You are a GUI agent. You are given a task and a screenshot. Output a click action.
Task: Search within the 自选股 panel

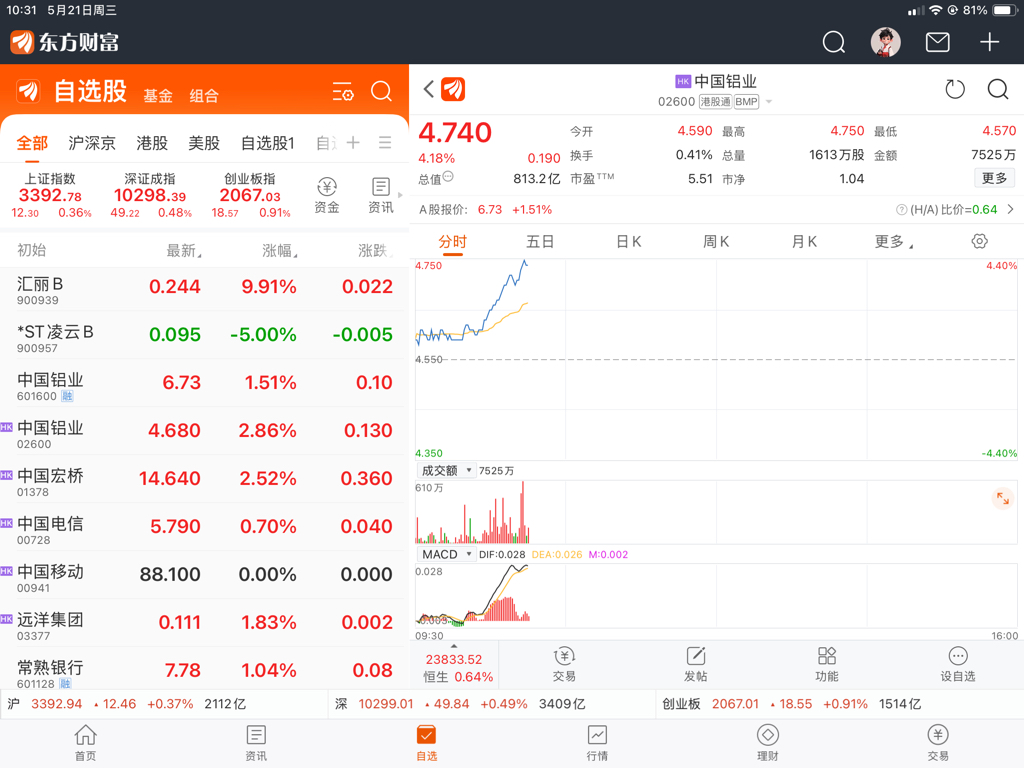381,91
